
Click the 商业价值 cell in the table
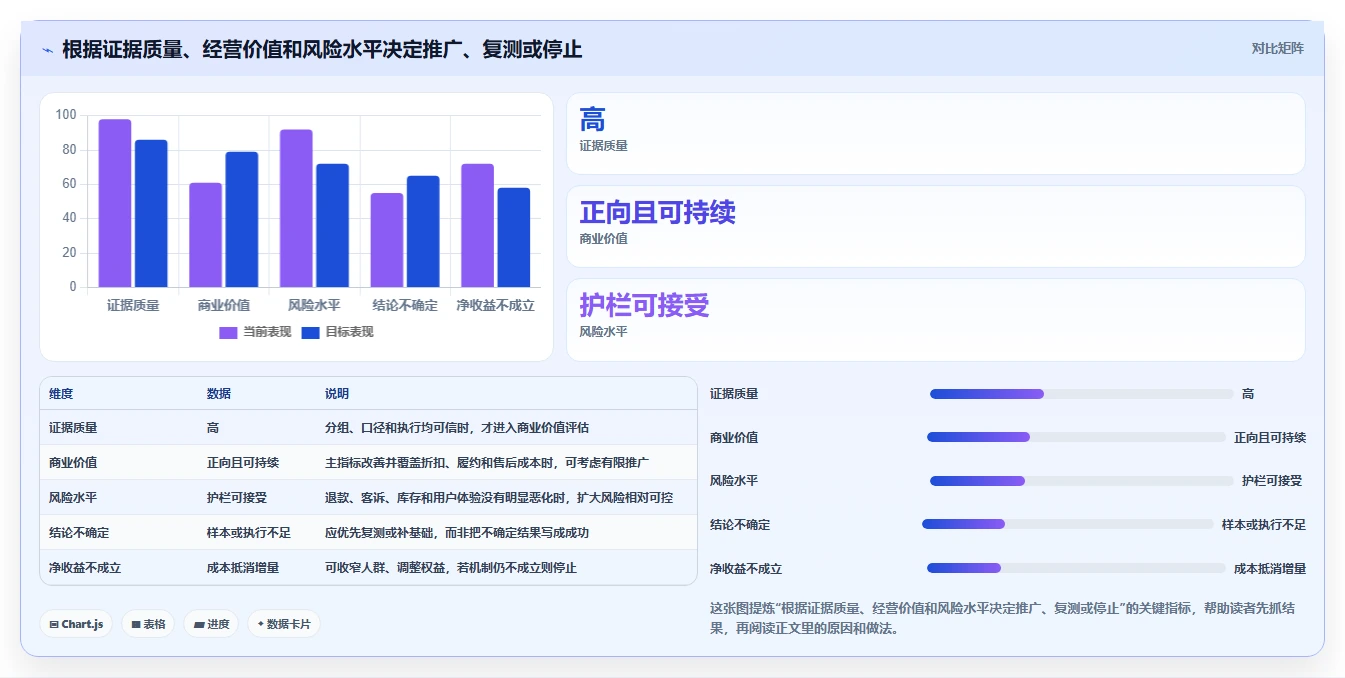(73, 463)
